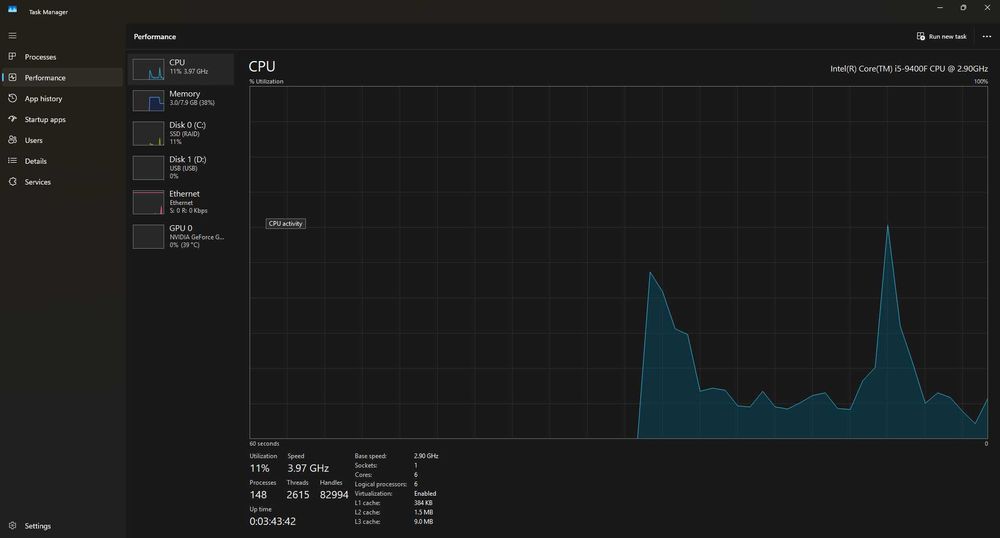Select the Disk 0 (C:) mini graph

(x=148, y=134)
